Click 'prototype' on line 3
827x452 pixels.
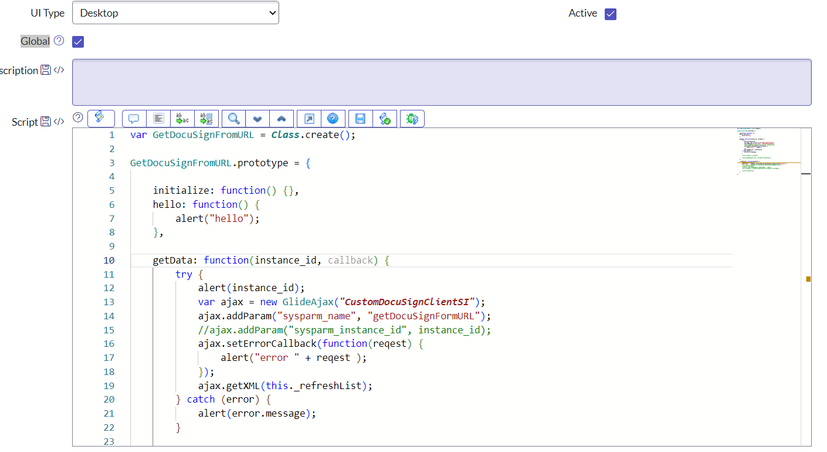[263, 163]
